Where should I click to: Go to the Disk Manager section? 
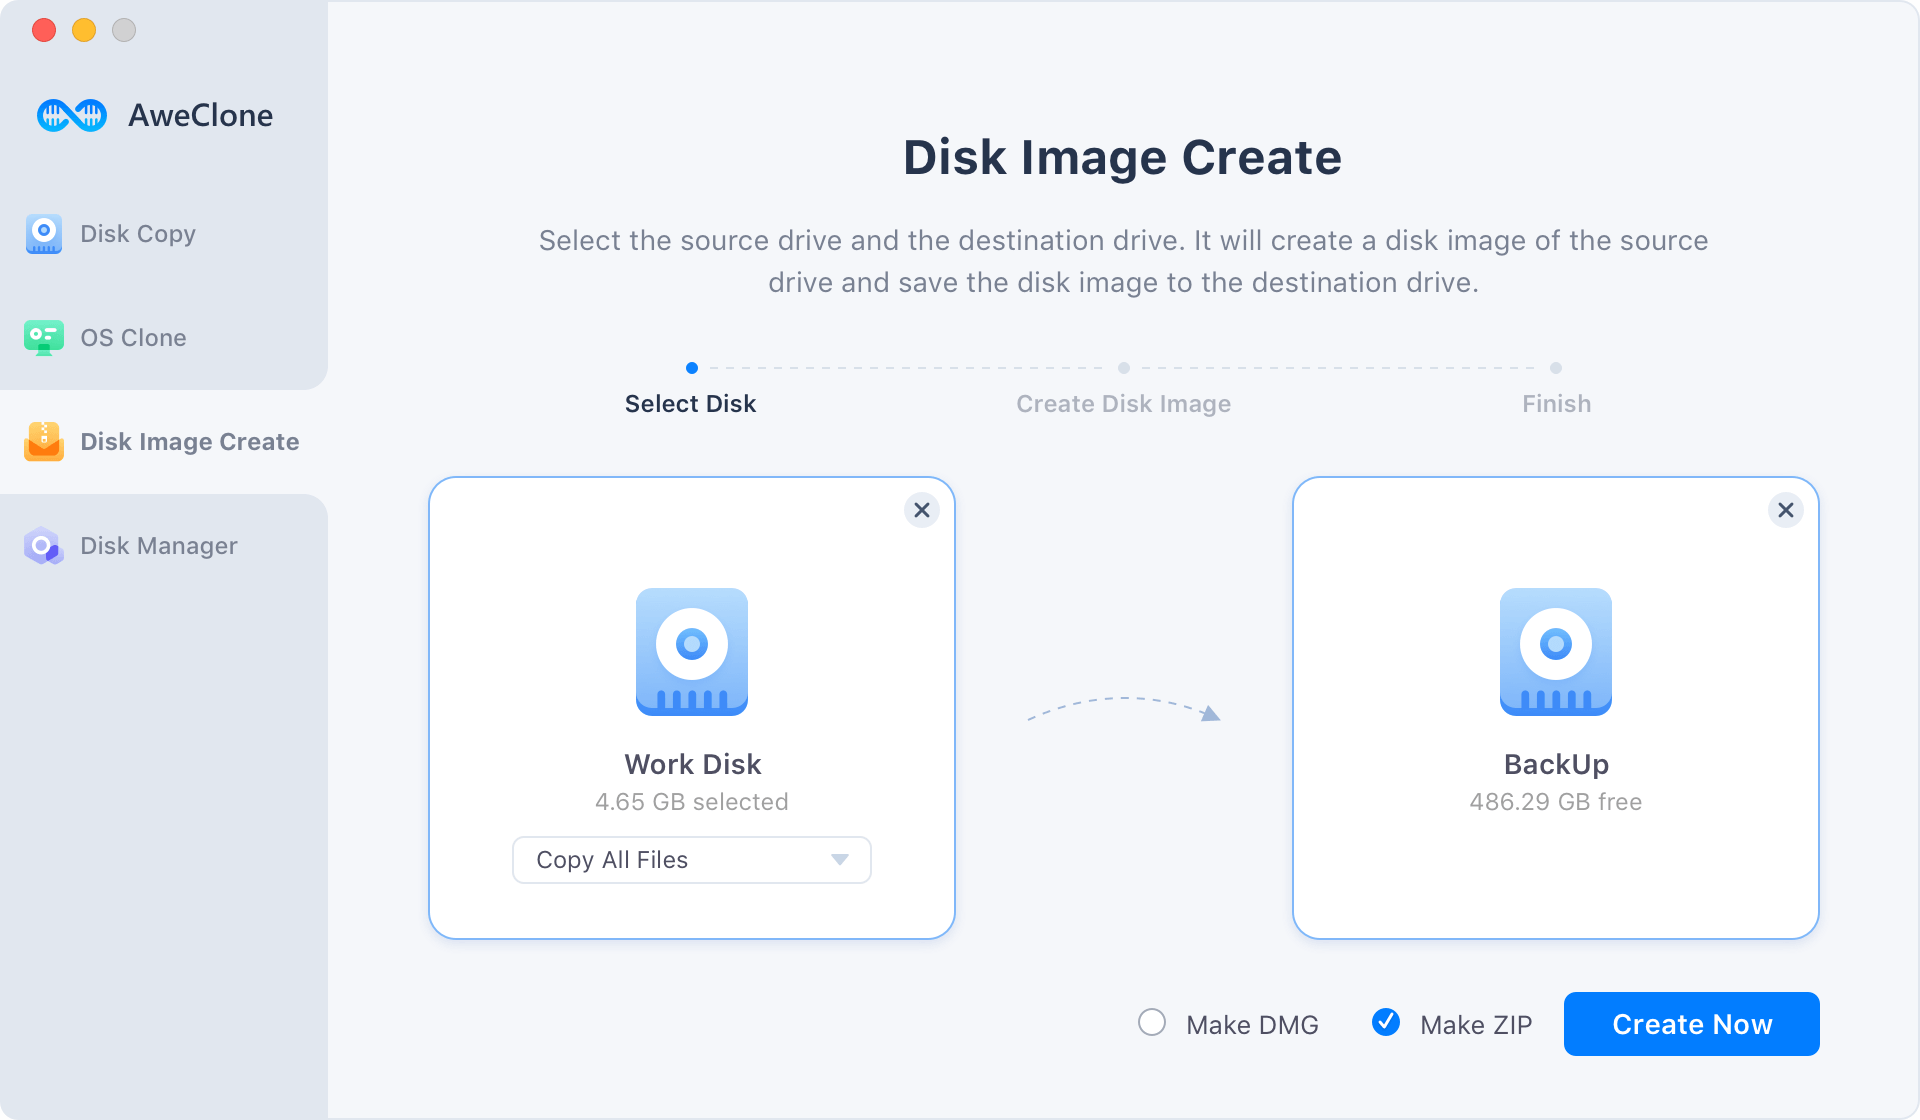(164, 546)
